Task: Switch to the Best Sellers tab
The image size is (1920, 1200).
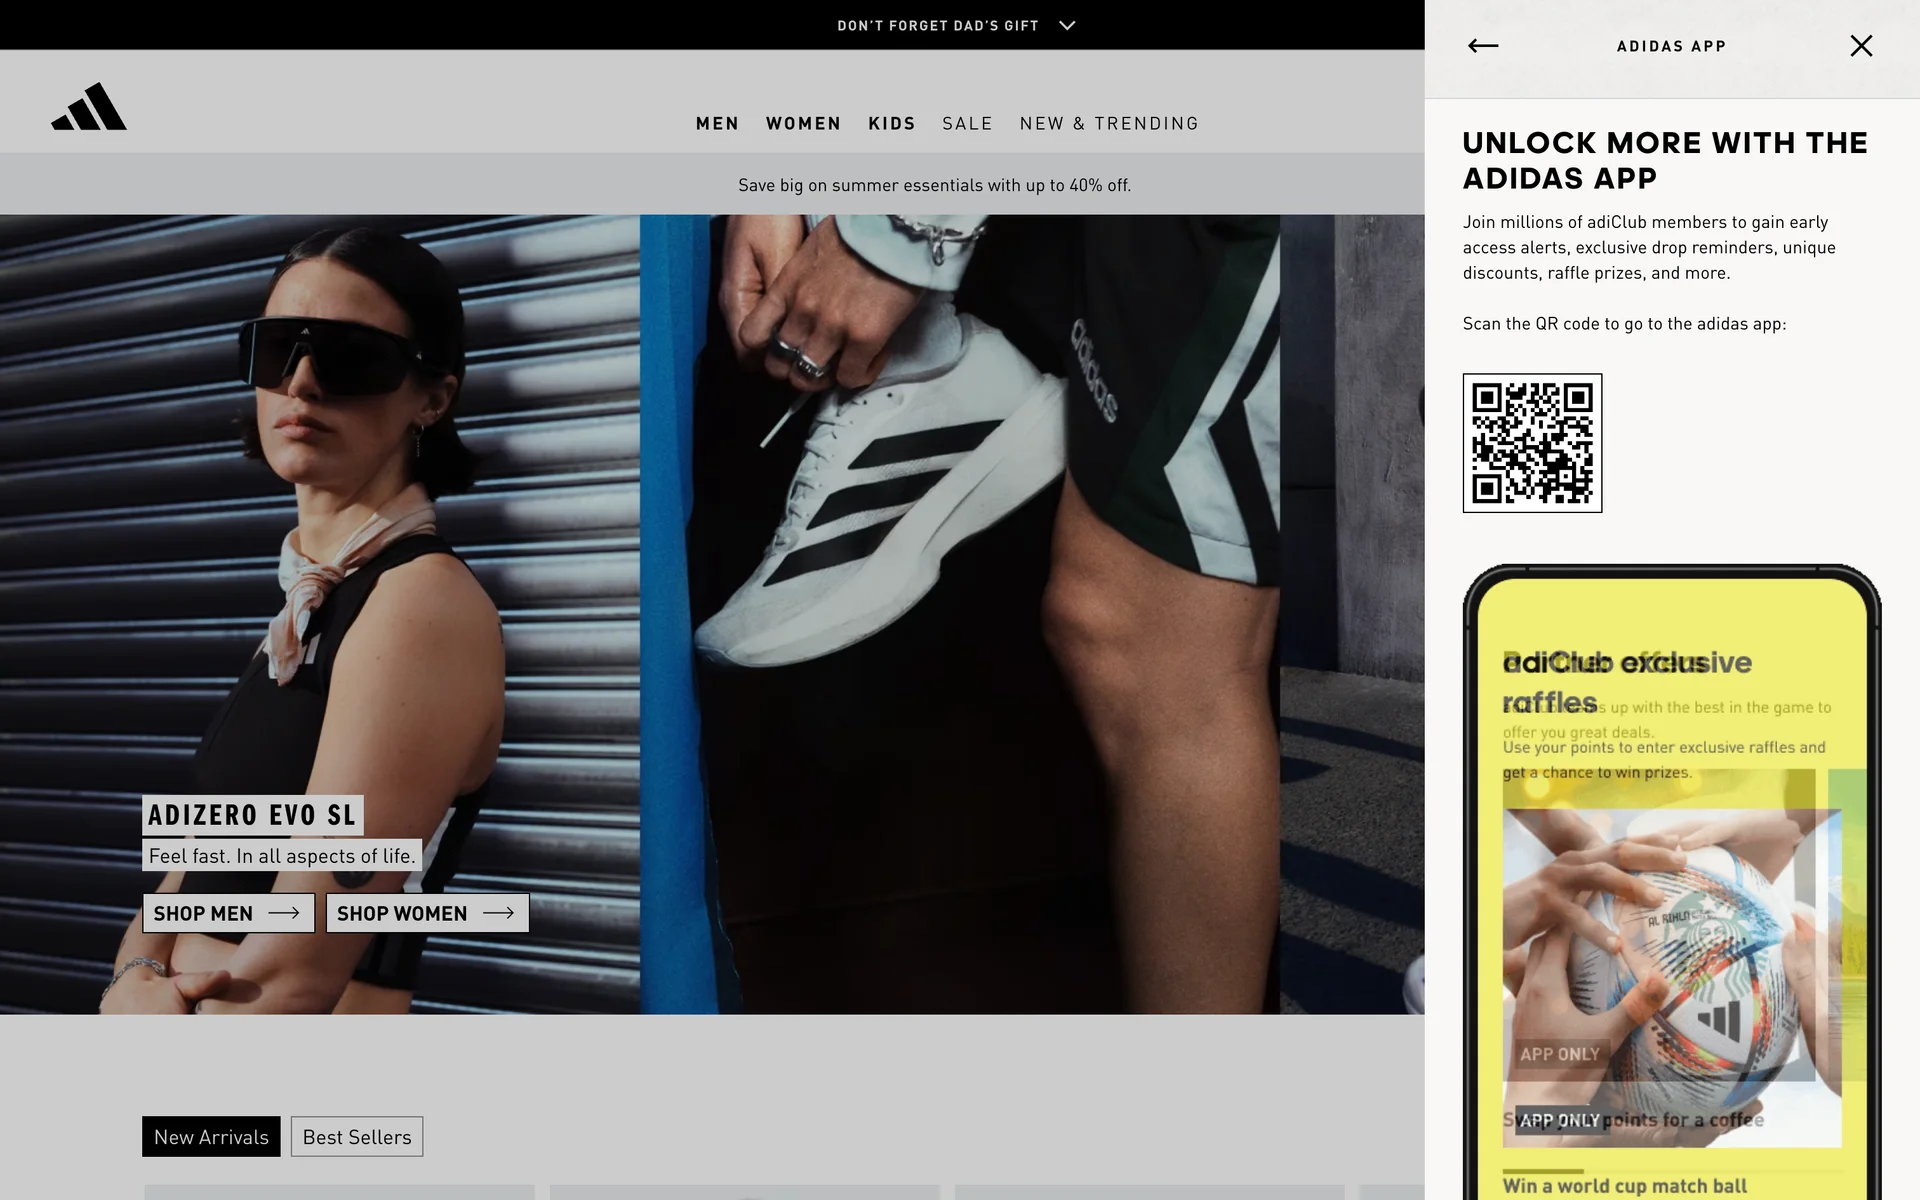Action: (357, 1137)
